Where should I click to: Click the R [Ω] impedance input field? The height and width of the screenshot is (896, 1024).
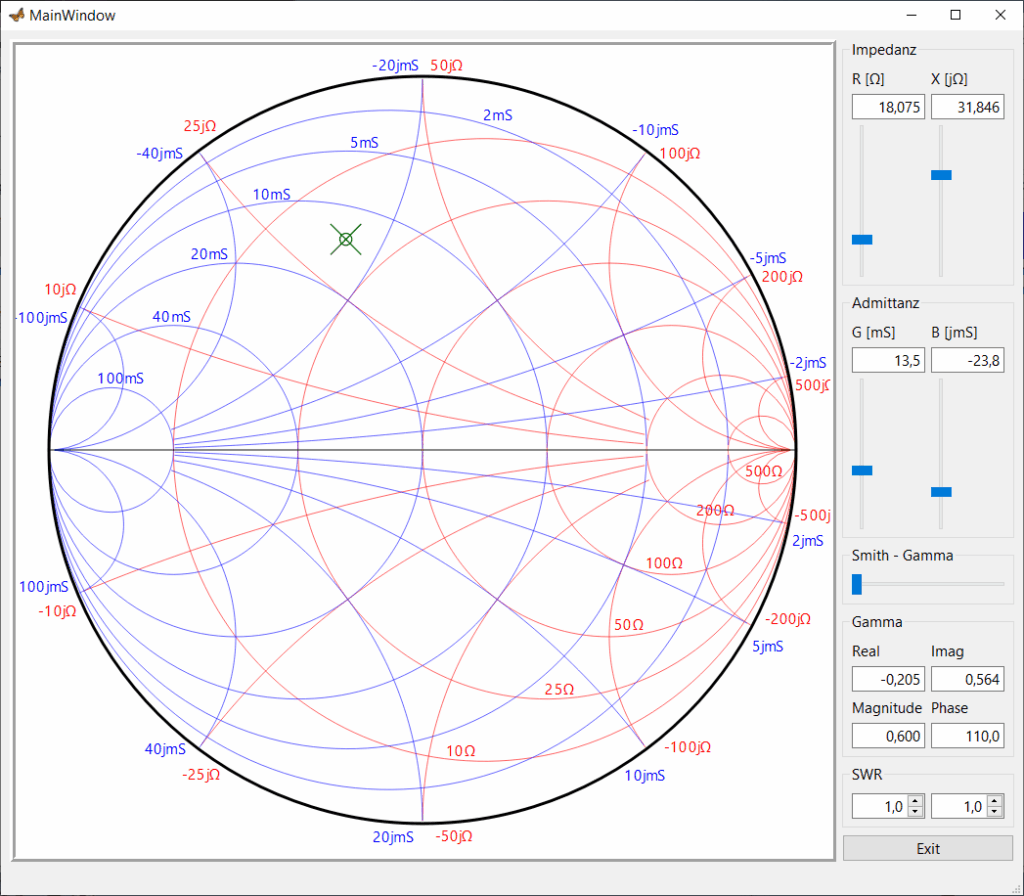pos(888,107)
